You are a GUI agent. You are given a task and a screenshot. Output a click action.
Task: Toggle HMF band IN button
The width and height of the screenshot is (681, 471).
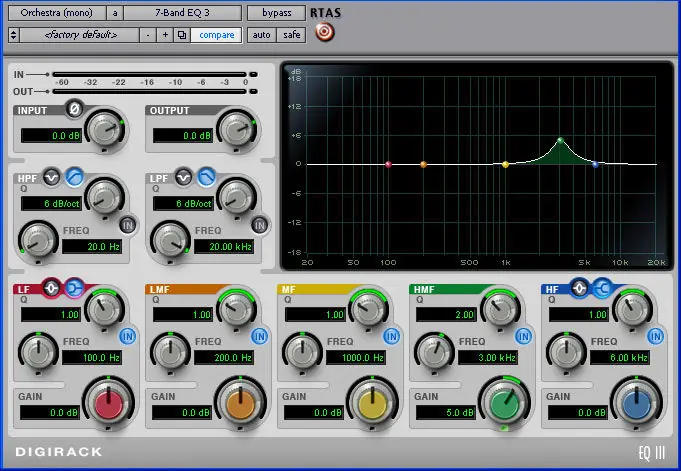tap(524, 336)
